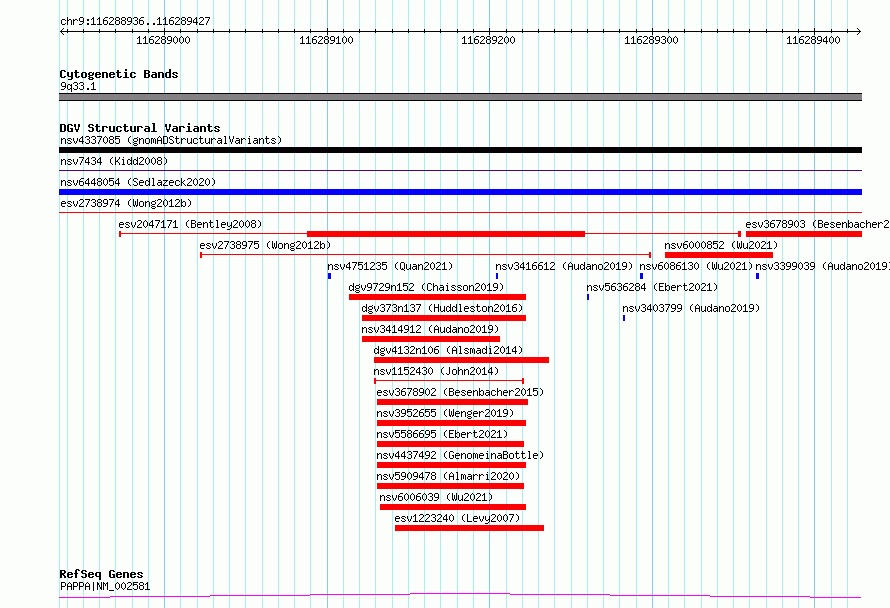
Task: Select the small blue nsv3399039 marker
Action: click(757, 276)
